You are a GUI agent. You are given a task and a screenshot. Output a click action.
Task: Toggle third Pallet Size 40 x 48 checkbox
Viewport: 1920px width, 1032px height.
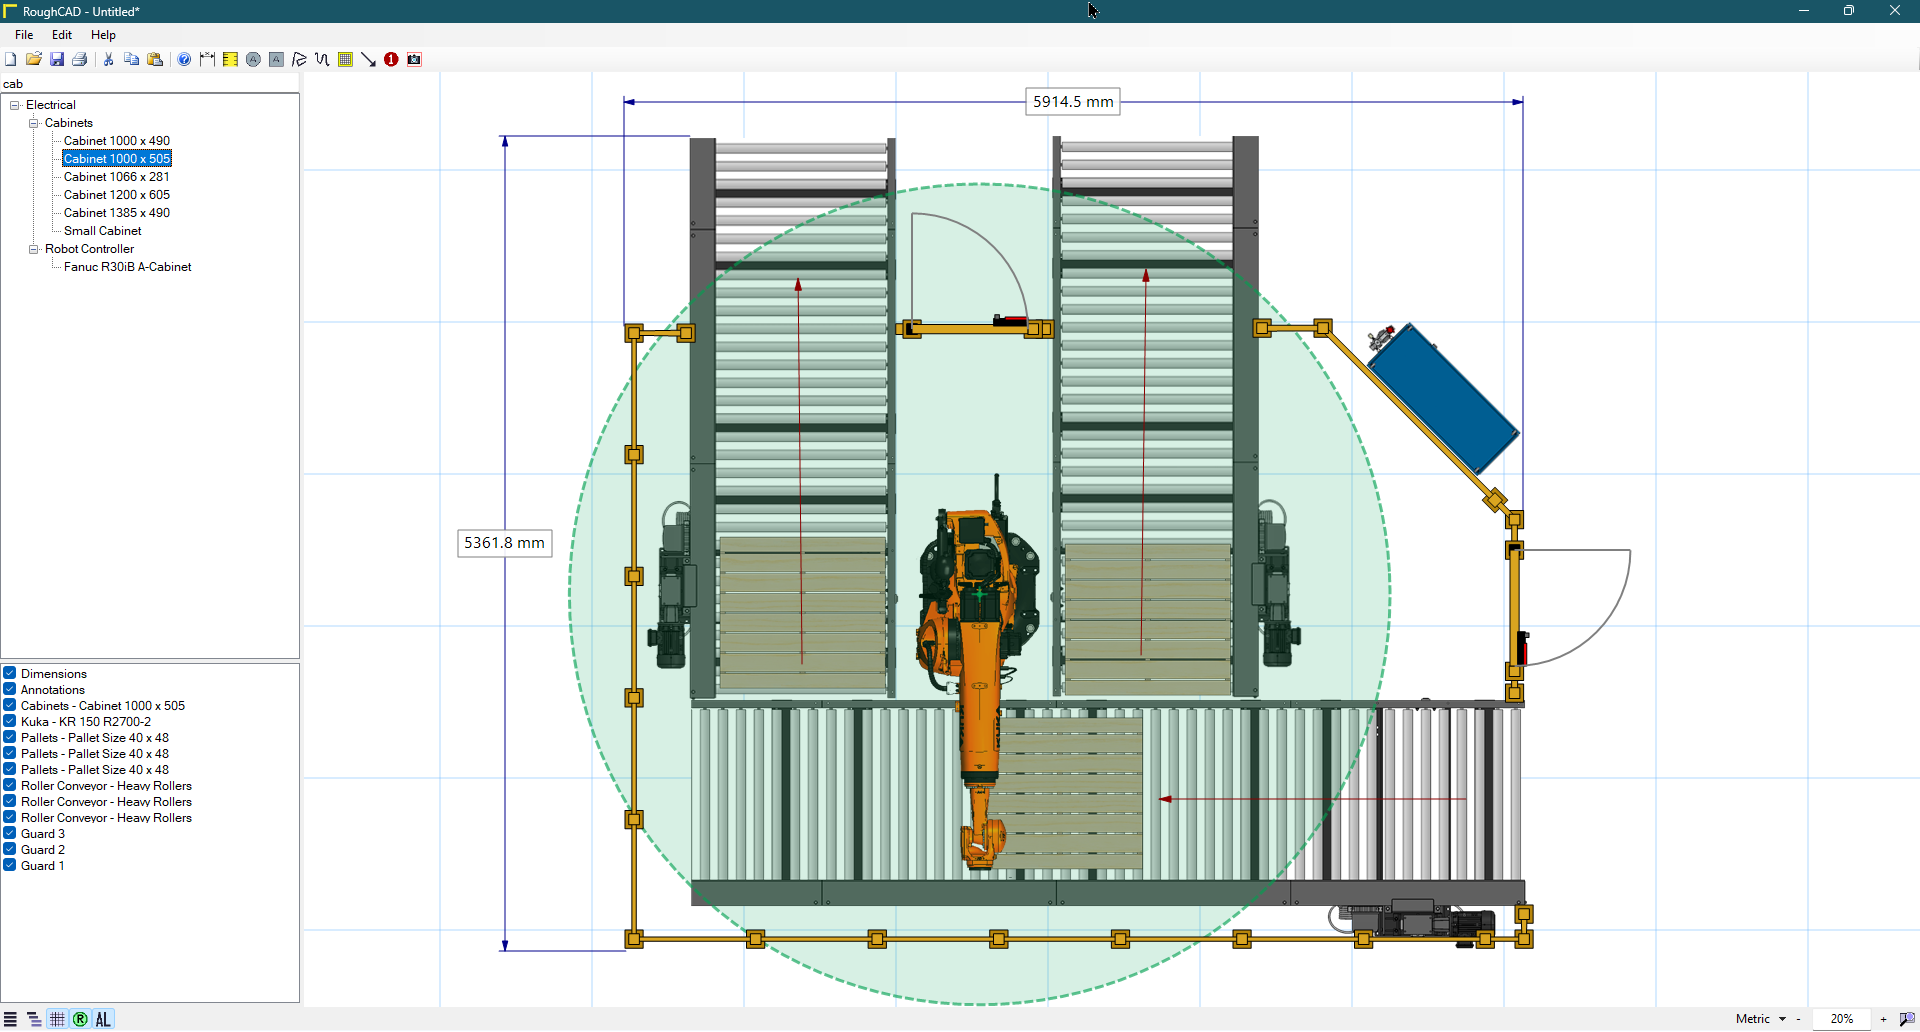(x=9, y=769)
